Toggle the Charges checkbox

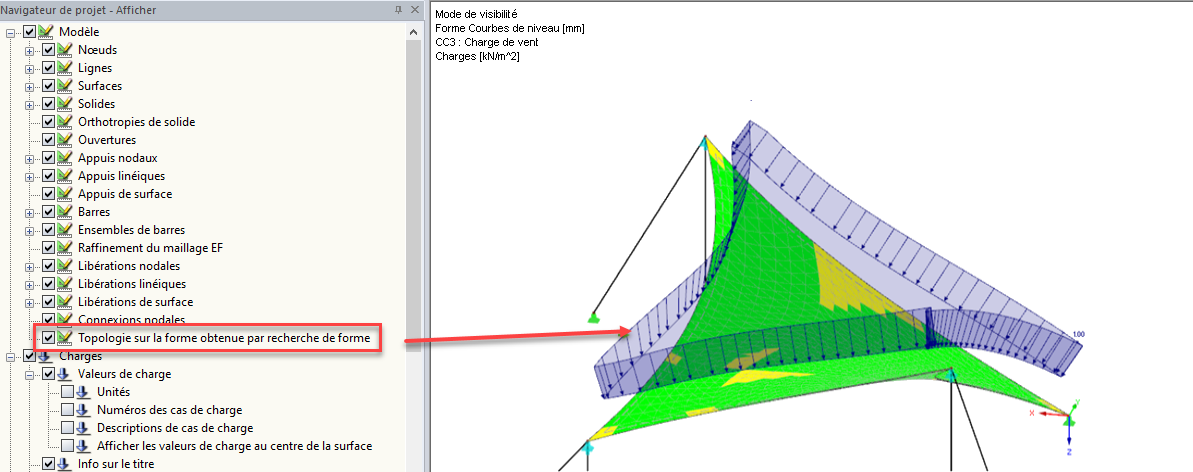(x=30, y=356)
